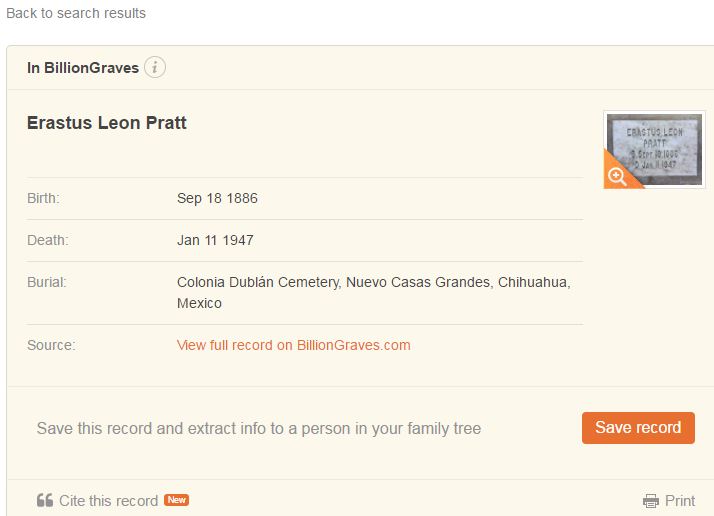Click the Print text link

tap(680, 501)
